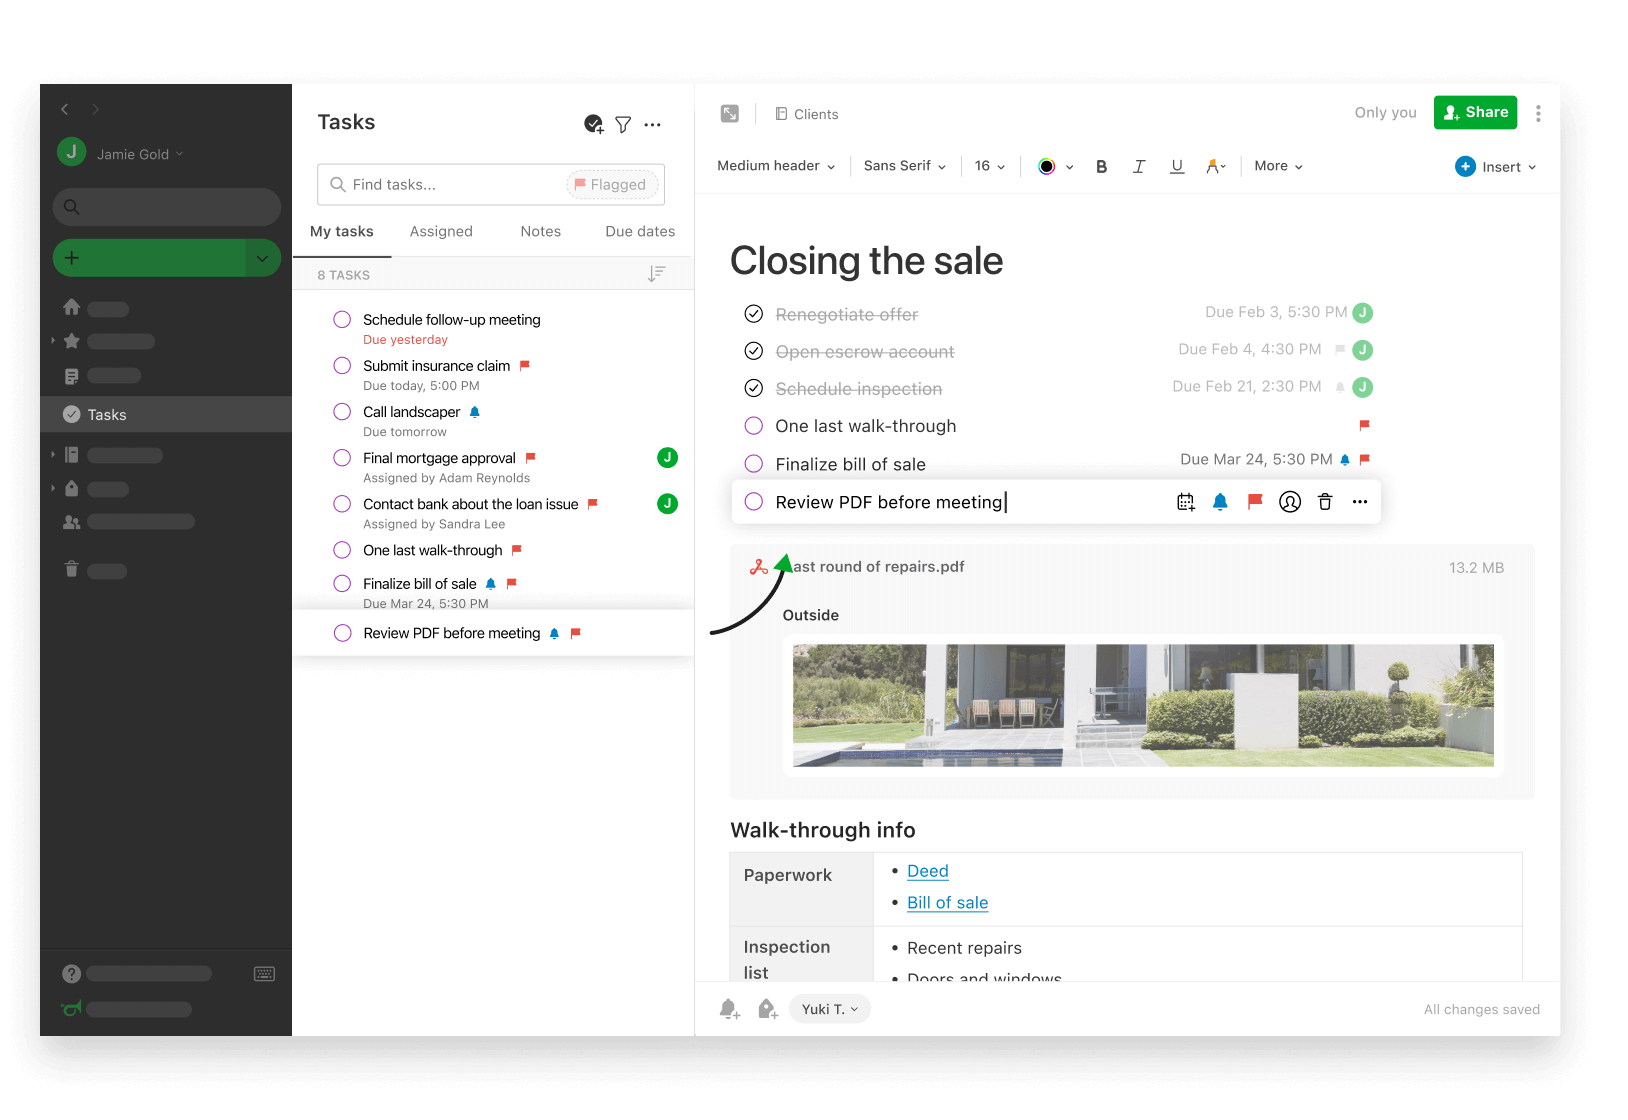Toggle the red flag on Review PDF task row

pos(1255,502)
